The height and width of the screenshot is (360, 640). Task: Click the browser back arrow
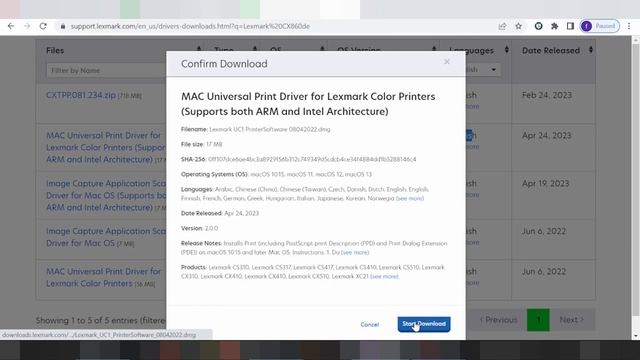[x=11, y=26]
